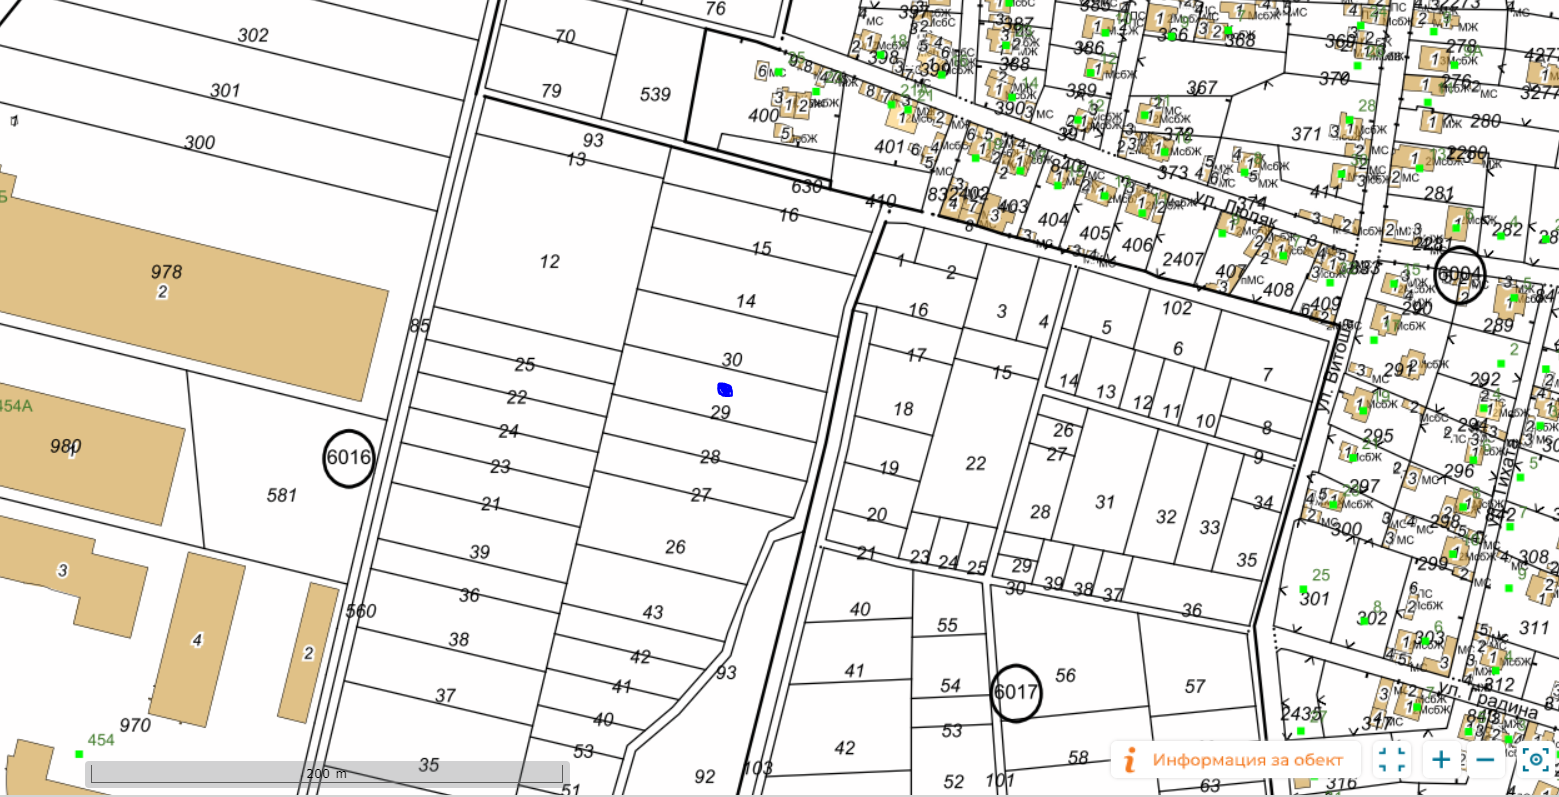
Task: Click parcel number 539
Action: tap(655, 94)
